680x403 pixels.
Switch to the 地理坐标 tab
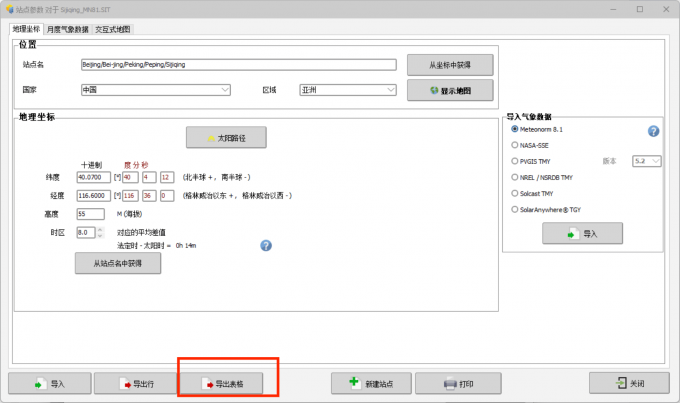[26, 29]
